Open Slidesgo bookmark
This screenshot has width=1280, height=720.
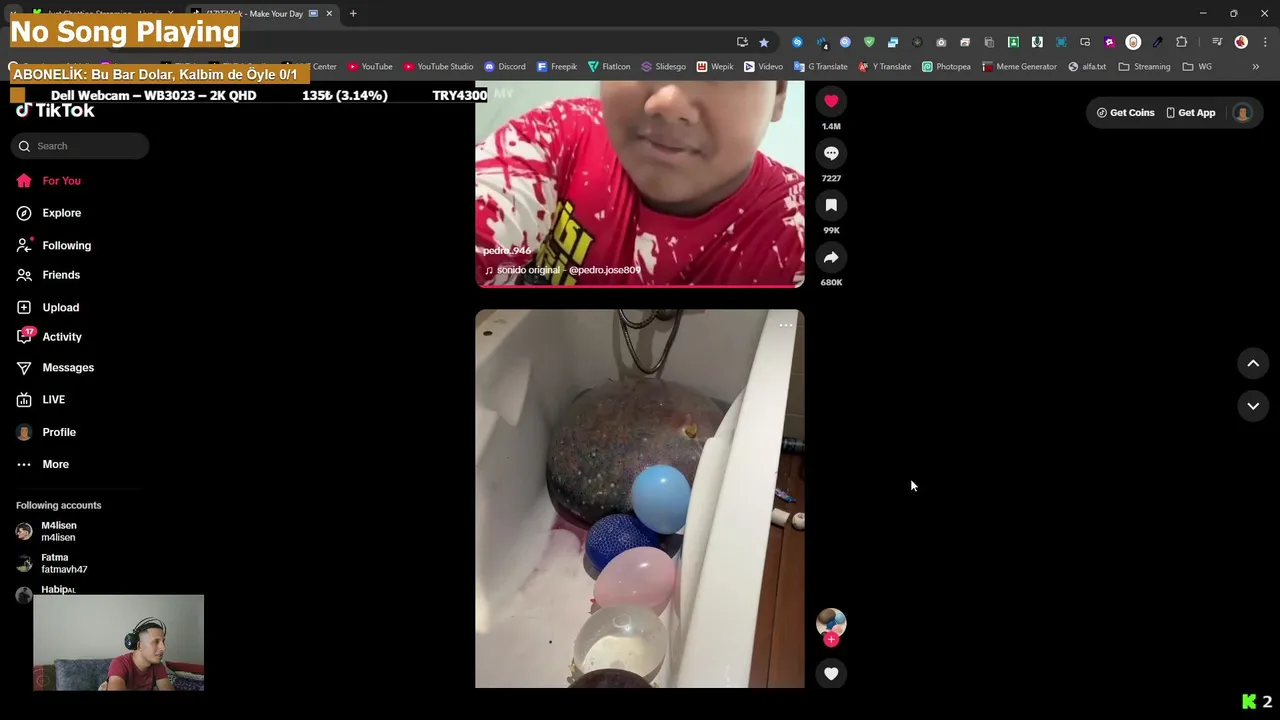click(664, 67)
